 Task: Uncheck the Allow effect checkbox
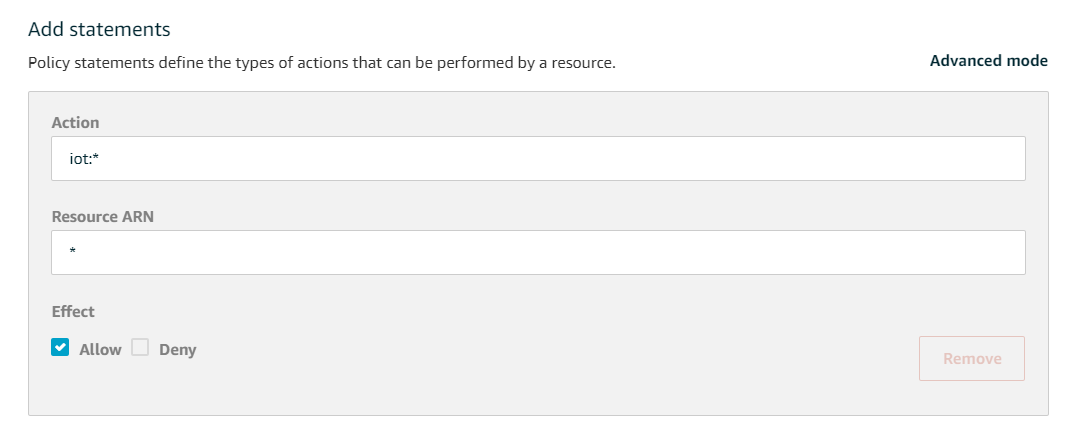[61, 348]
